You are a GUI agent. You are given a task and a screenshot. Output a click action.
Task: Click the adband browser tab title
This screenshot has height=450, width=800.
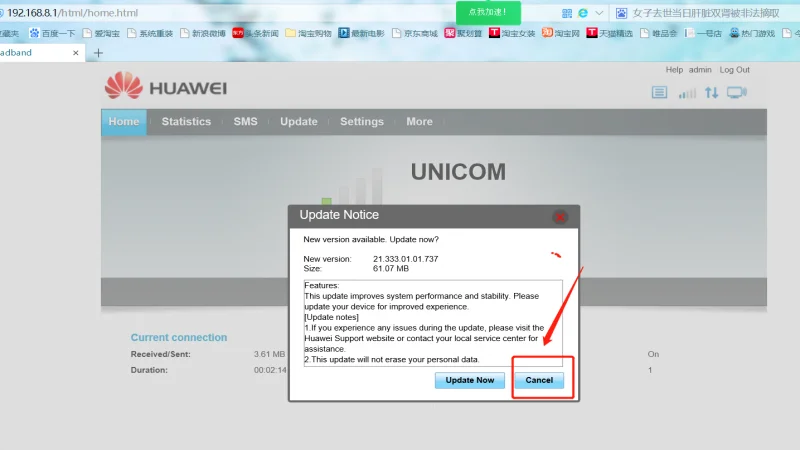16,53
